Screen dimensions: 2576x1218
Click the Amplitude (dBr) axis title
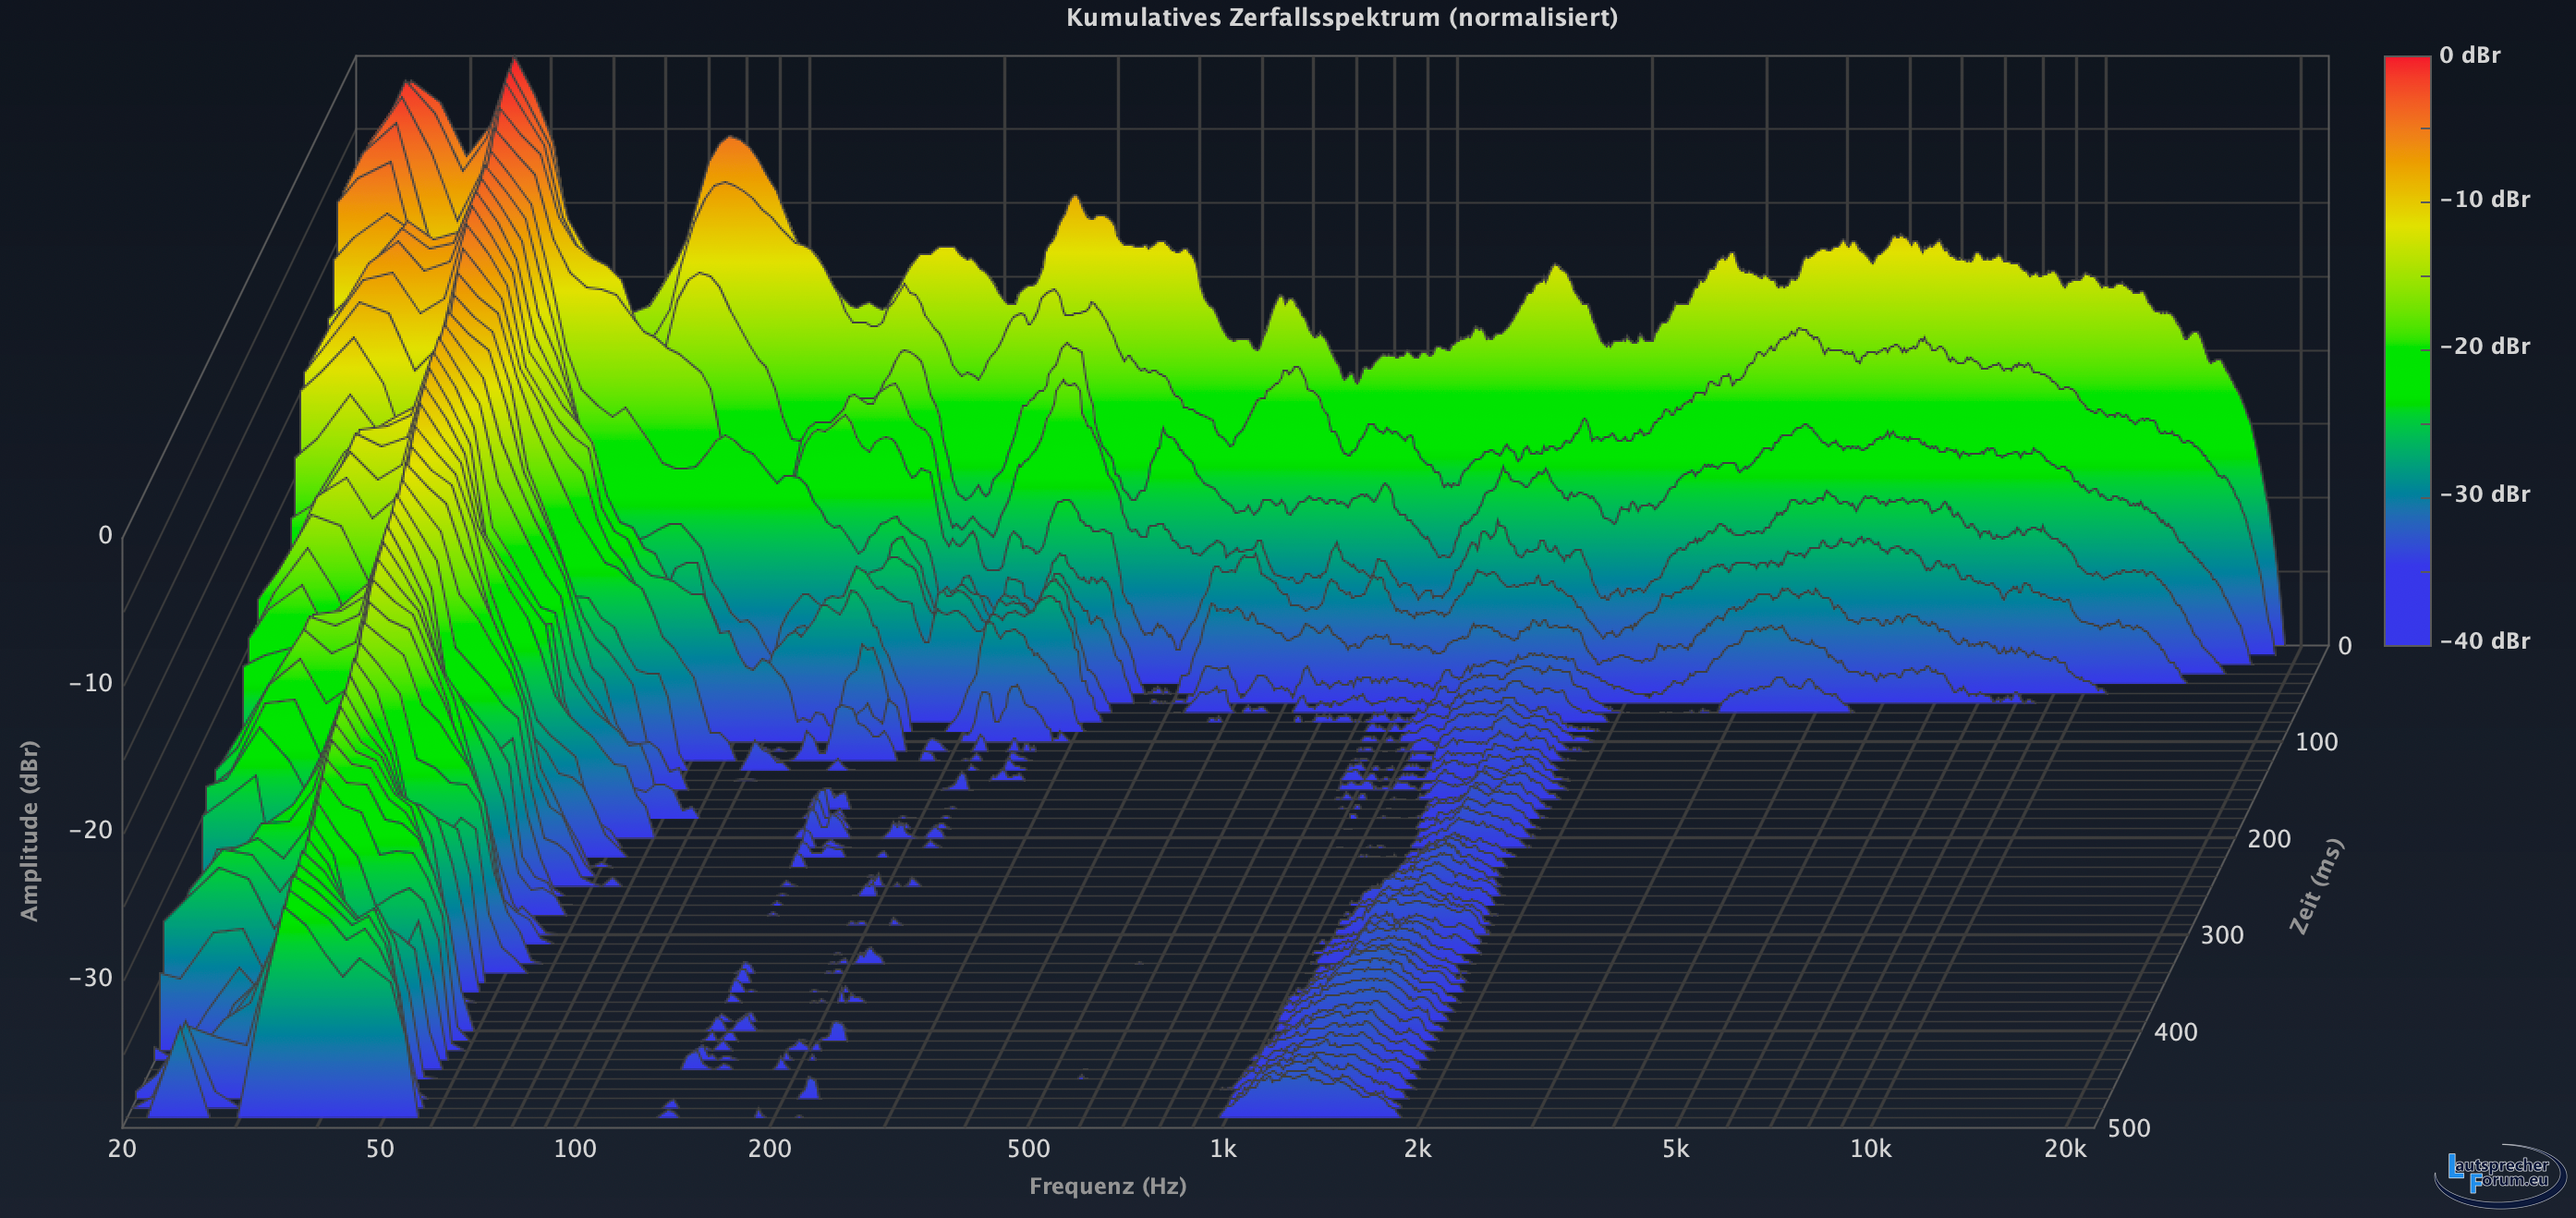29,830
